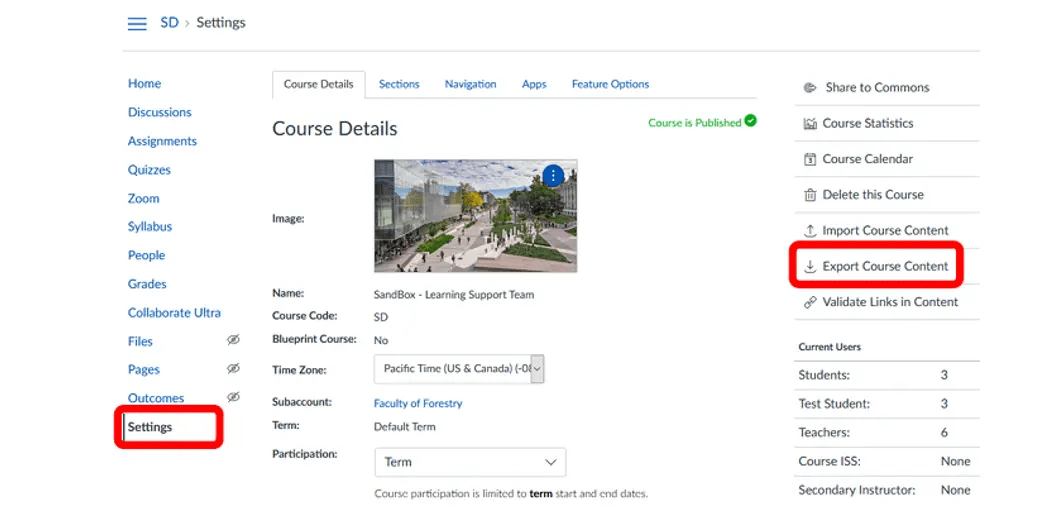1054x514 pixels.
Task: Open Collaborate Ultra in course menu
Action: pyautogui.click(x=174, y=313)
